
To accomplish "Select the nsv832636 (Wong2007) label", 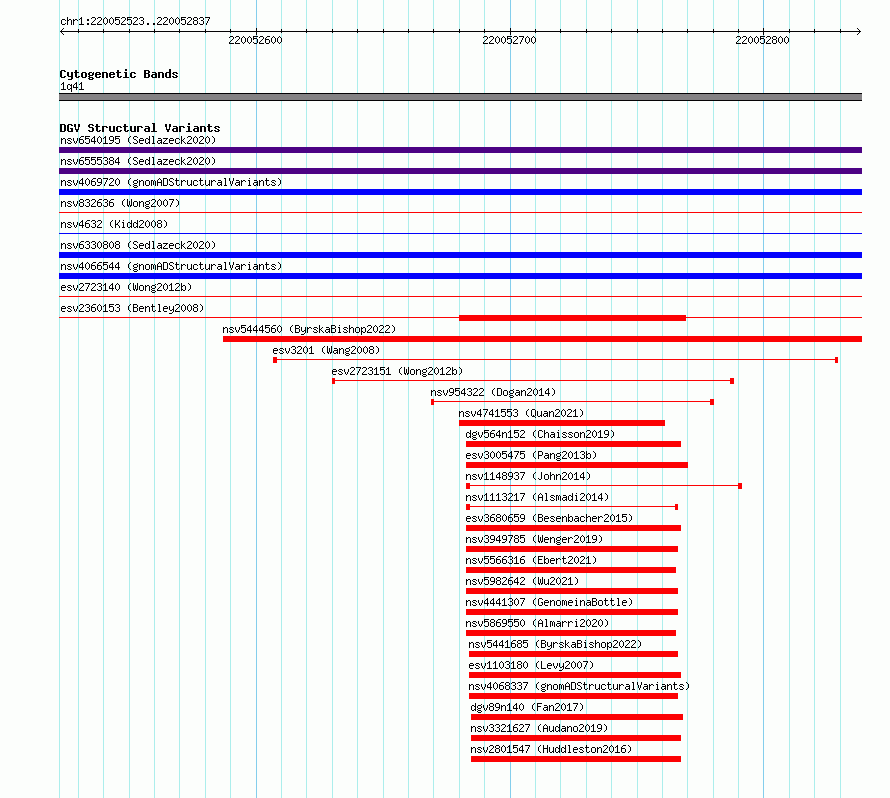I will click(x=120, y=203).
